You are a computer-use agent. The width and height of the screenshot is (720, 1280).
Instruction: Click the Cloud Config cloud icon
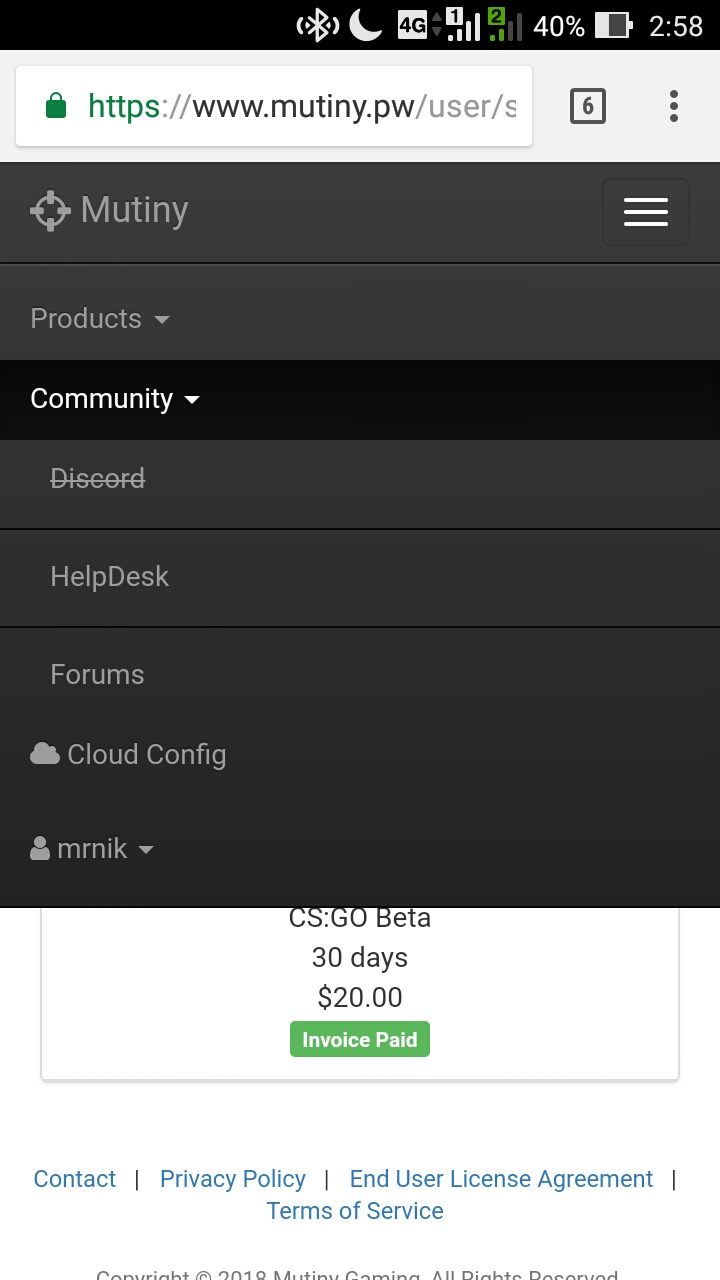tap(45, 754)
